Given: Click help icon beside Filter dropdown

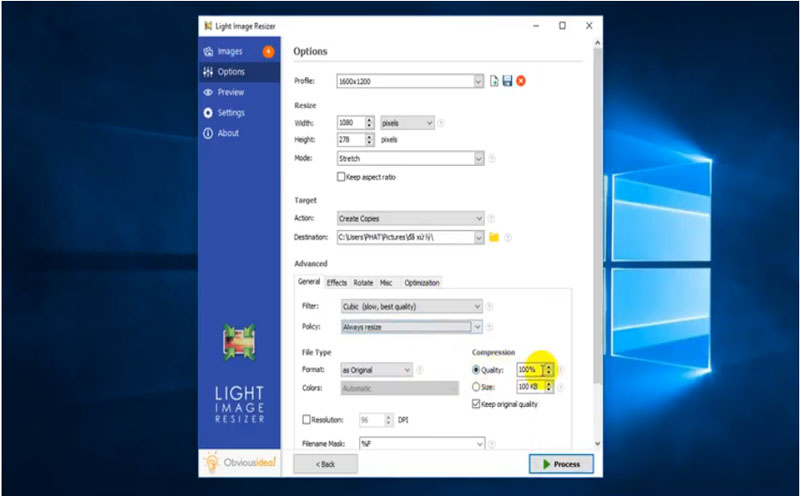Looking at the screenshot, I should tap(489, 307).
